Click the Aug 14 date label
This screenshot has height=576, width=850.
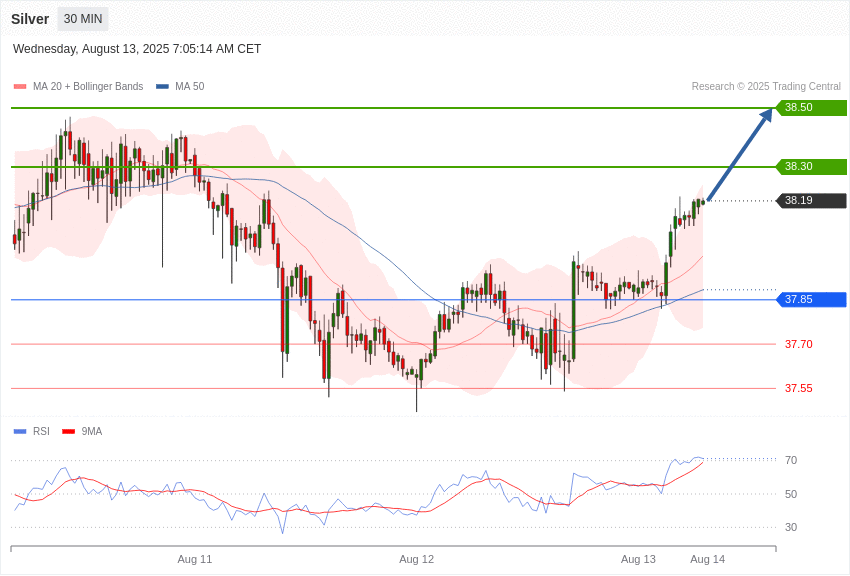pos(707,559)
